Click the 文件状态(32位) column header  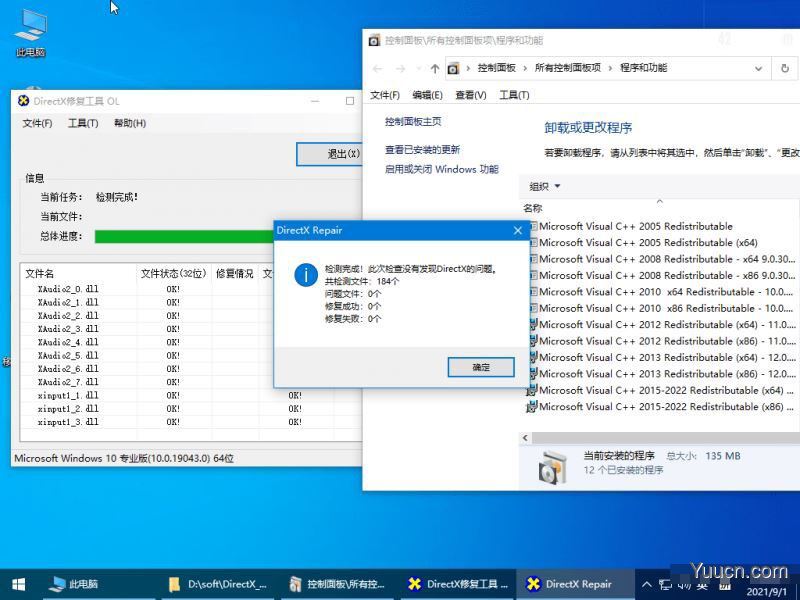tap(173, 273)
